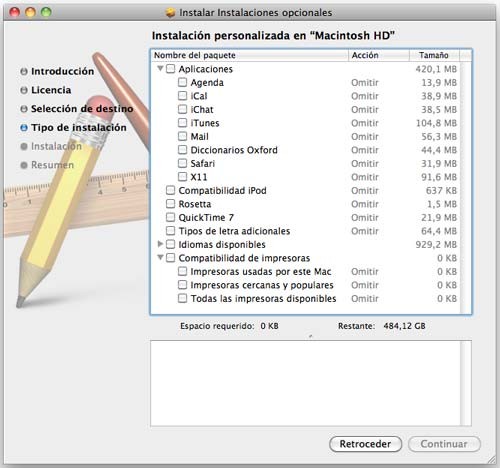Click the Acción column header
Screen dimensions: 500x468
[x=379, y=55]
